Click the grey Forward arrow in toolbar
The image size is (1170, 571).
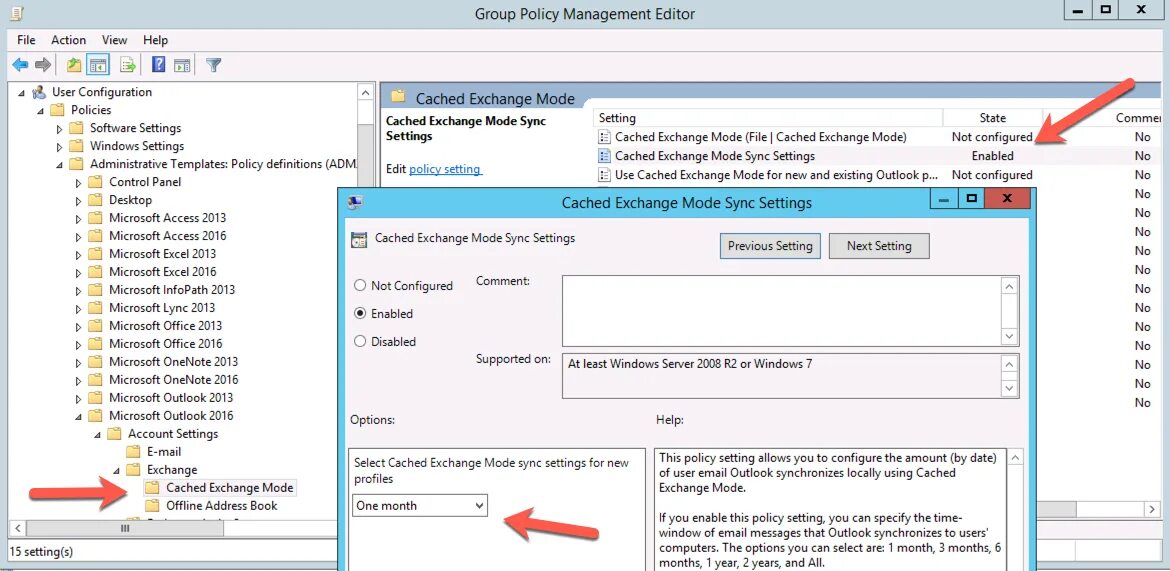pos(43,65)
